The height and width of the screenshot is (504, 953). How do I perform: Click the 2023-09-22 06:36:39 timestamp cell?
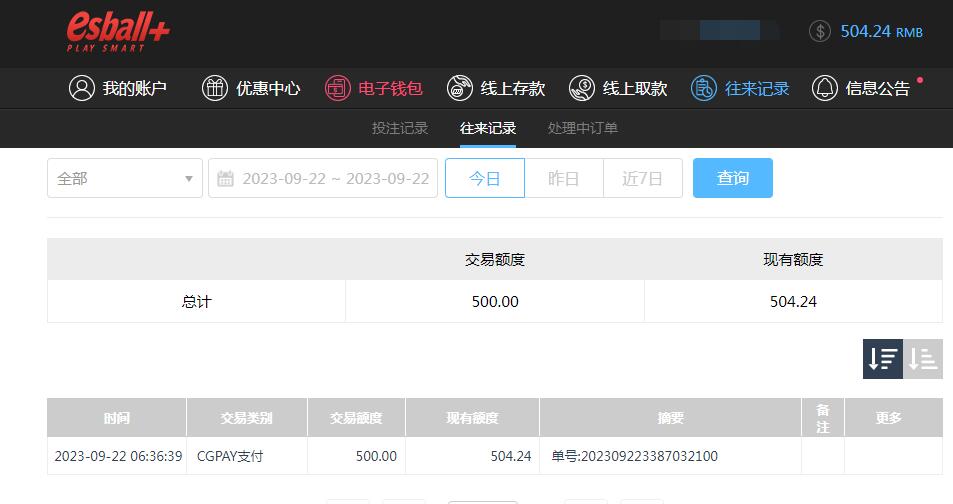click(x=118, y=456)
